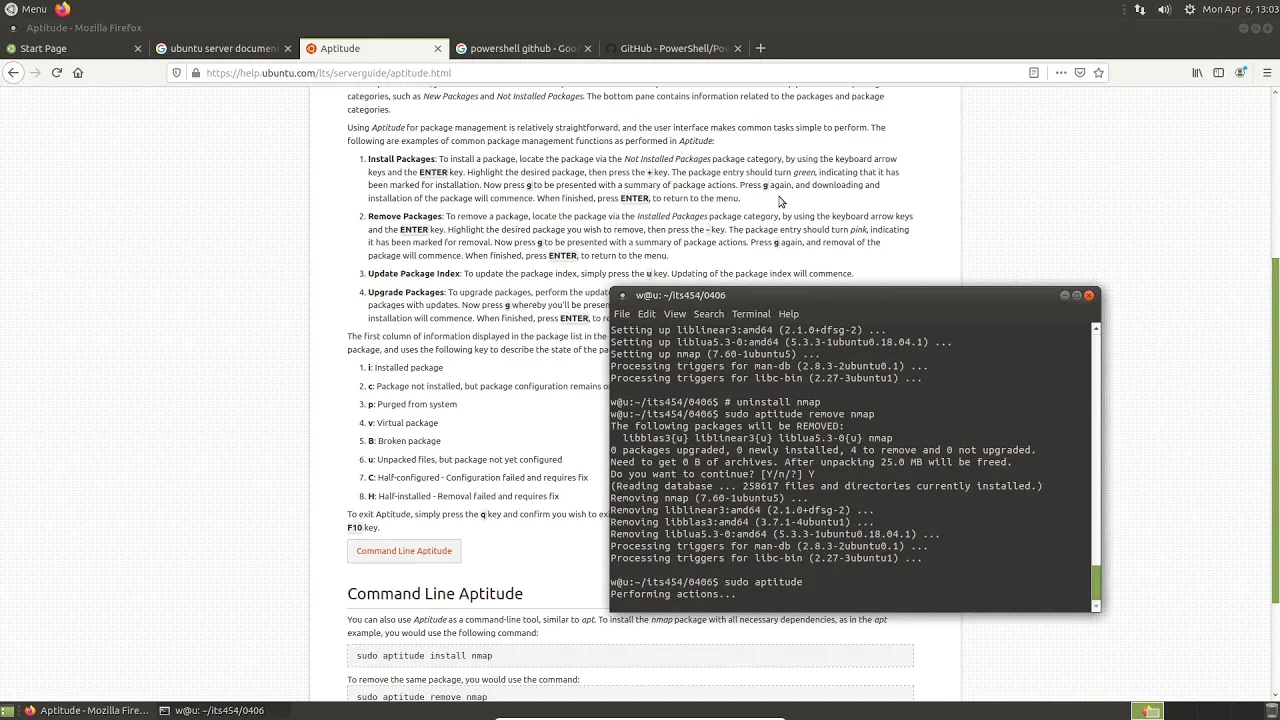Close the ubuntu server documentation tab
1280x720 pixels.
coord(288,48)
